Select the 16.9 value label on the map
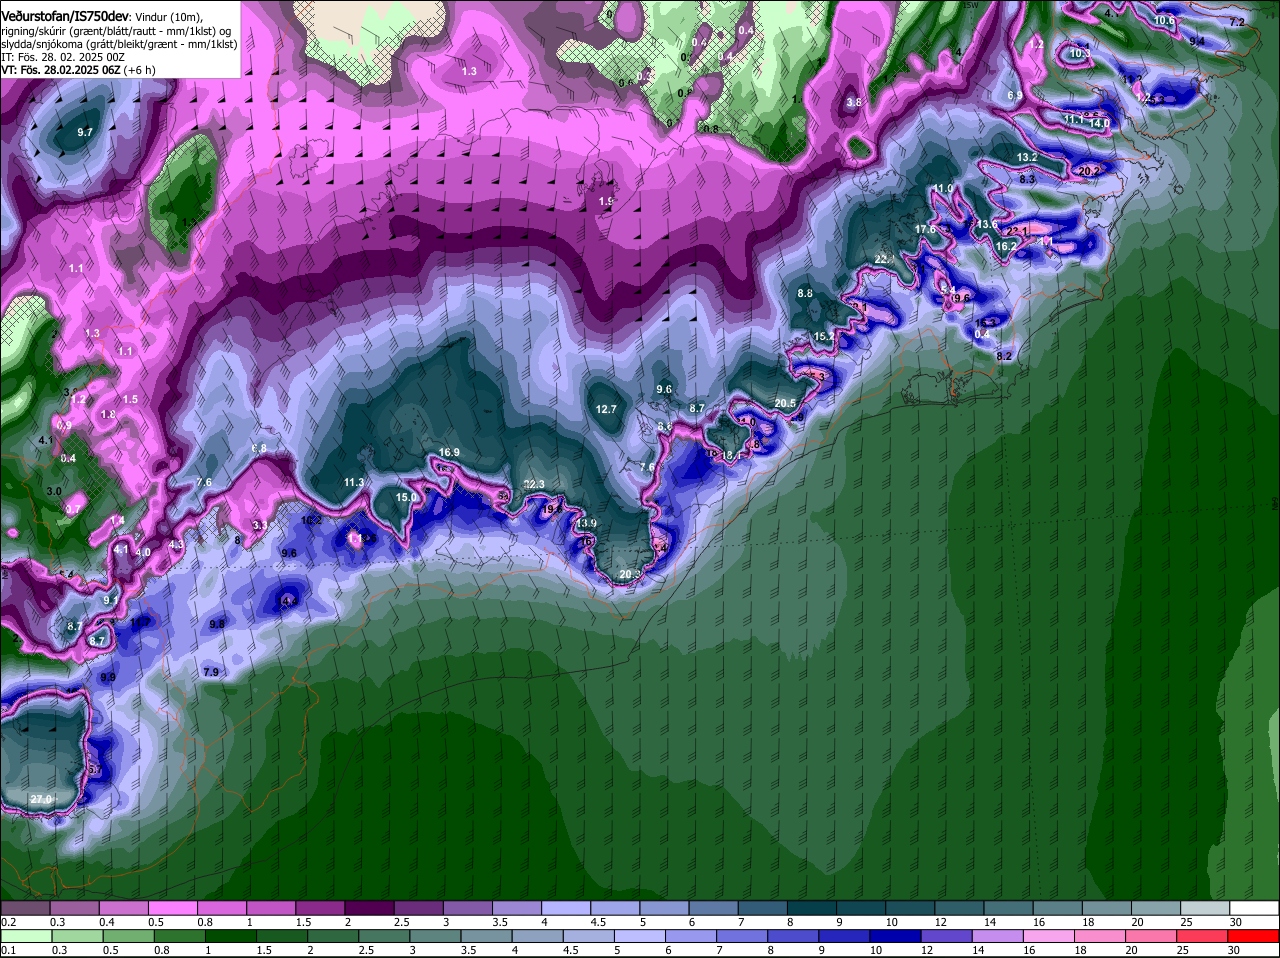1280x958 pixels. point(449,452)
